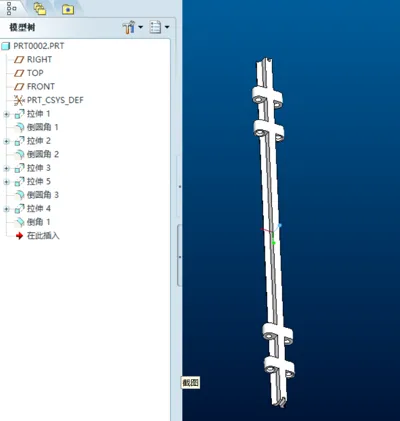The width and height of the screenshot is (400, 421).
Task: Click the 截图 tooltip label
Action: (x=190, y=383)
